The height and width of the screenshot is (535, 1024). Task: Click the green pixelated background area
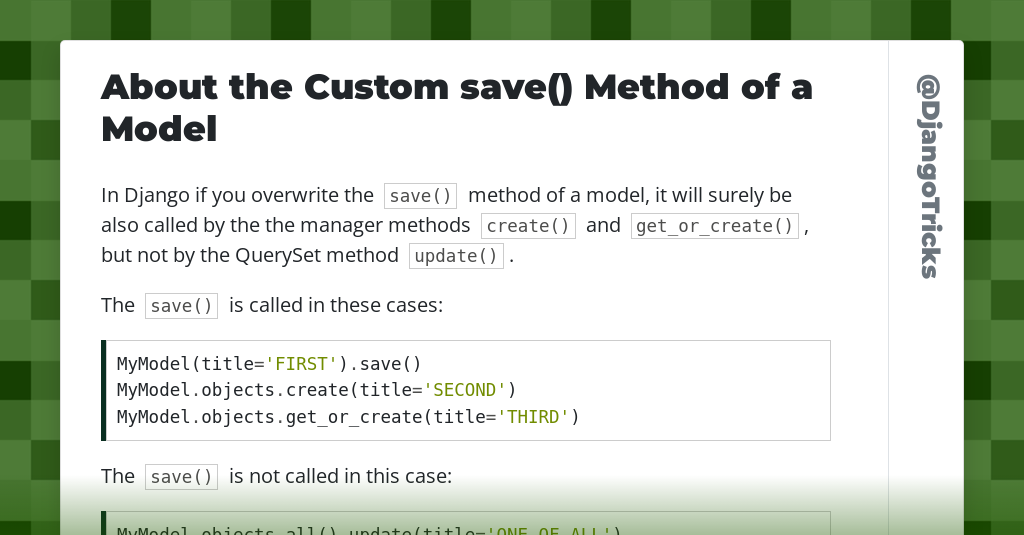pyautogui.click(x=29, y=261)
